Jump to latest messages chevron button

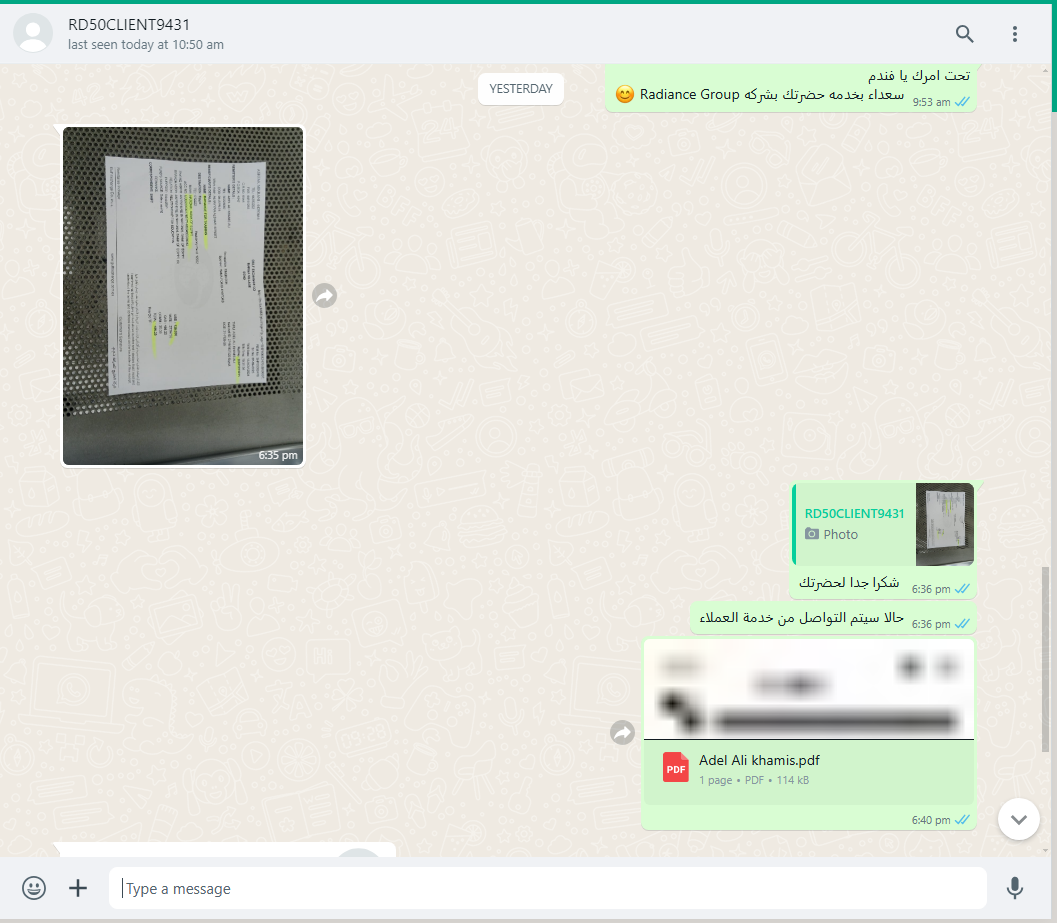[1019, 819]
